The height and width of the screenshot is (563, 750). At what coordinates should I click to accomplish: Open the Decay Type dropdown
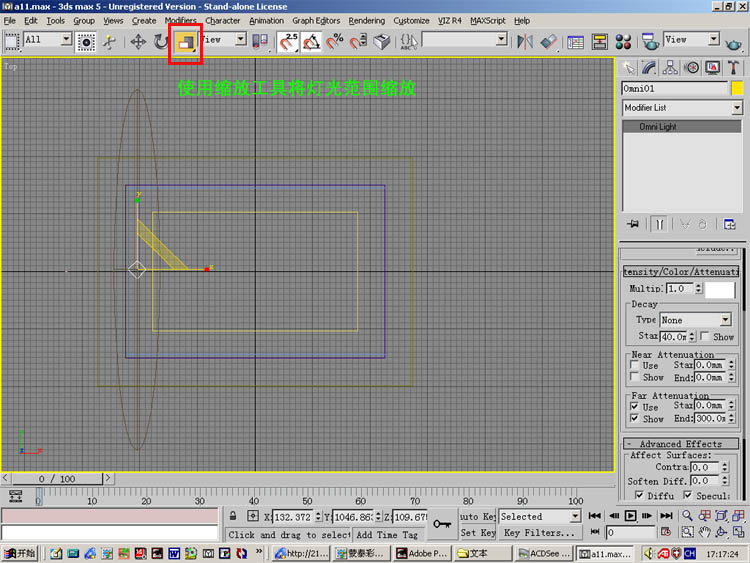click(695, 320)
